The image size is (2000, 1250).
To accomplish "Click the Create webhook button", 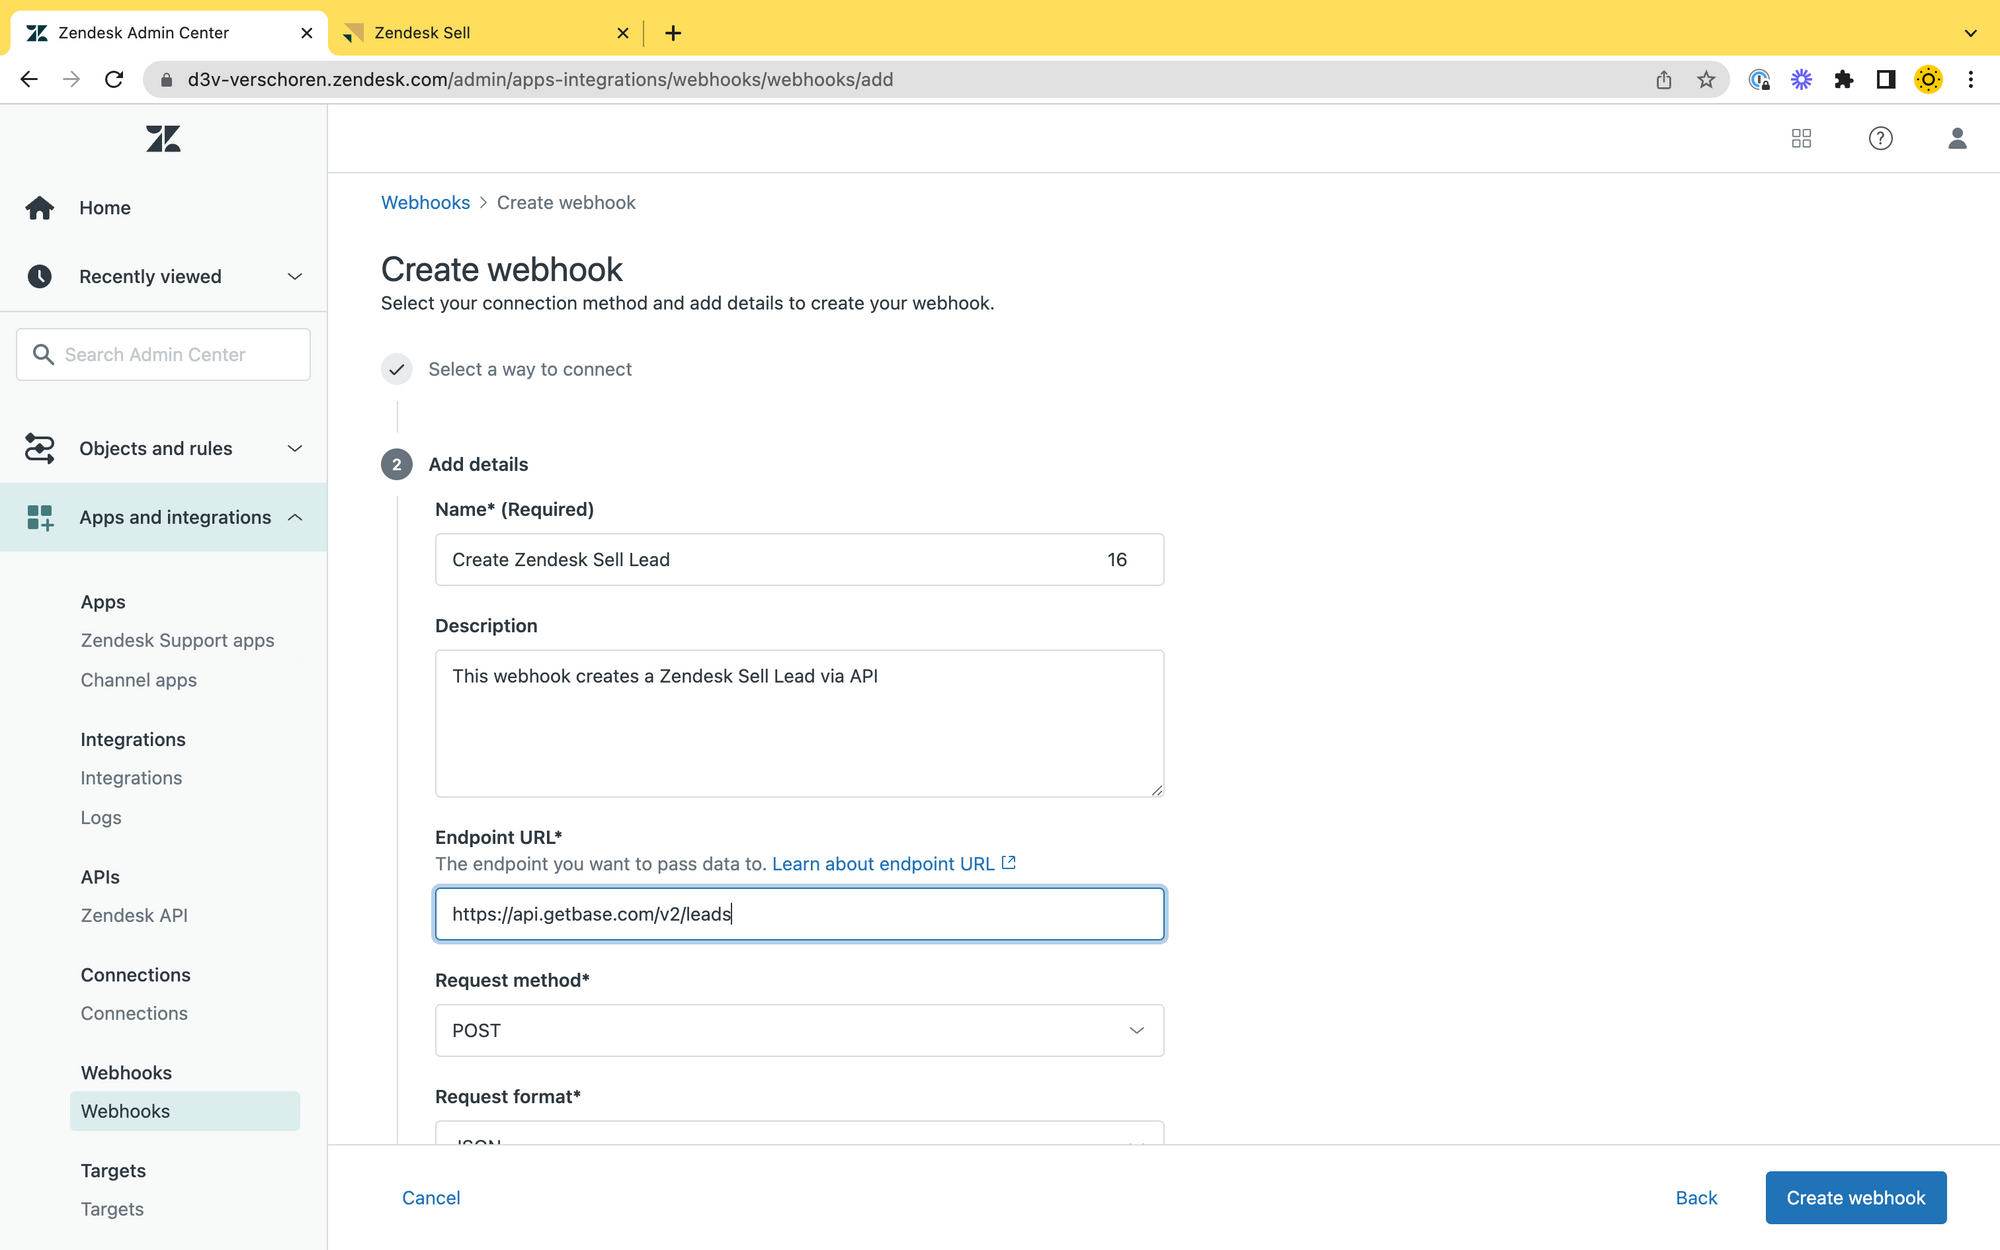I will coord(1855,1198).
